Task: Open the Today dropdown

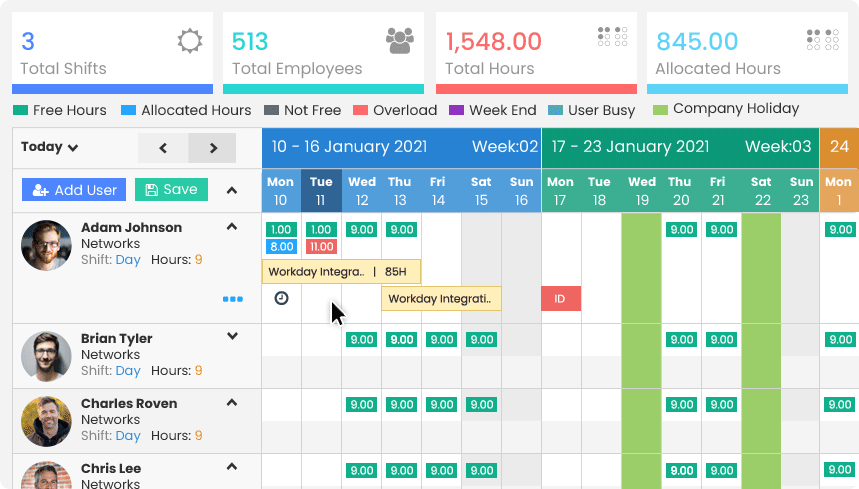Action: coord(50,147)
